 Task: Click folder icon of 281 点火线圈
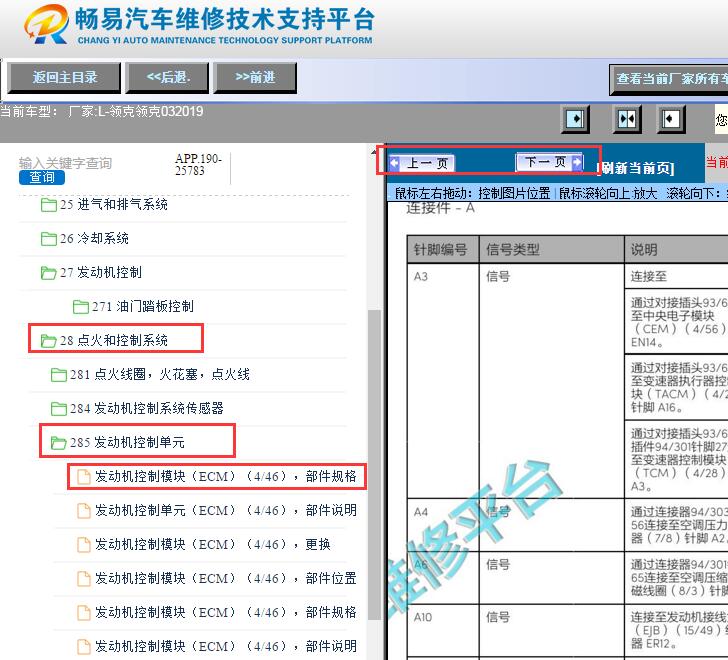58,375
